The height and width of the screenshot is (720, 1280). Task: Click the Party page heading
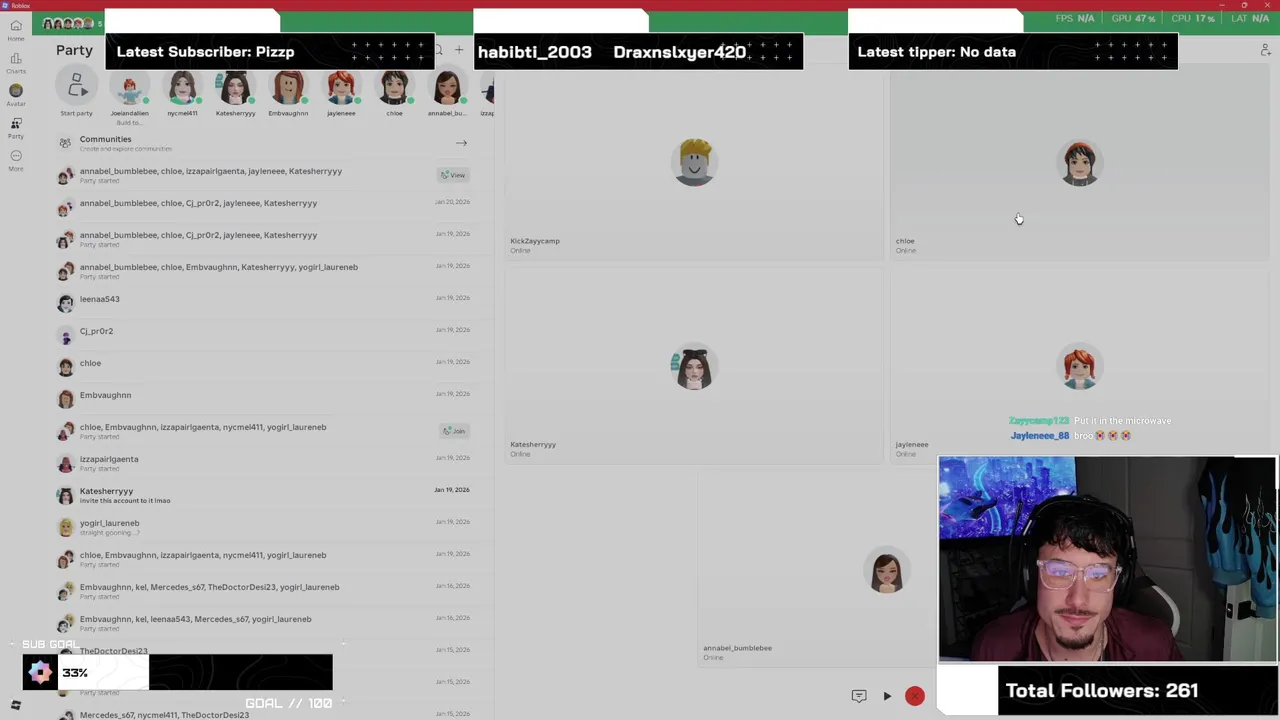74,50
